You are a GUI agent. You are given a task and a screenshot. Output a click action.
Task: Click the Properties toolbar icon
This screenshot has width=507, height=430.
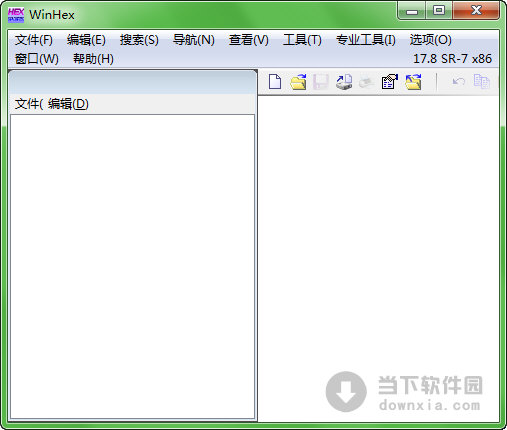(390, 82)
